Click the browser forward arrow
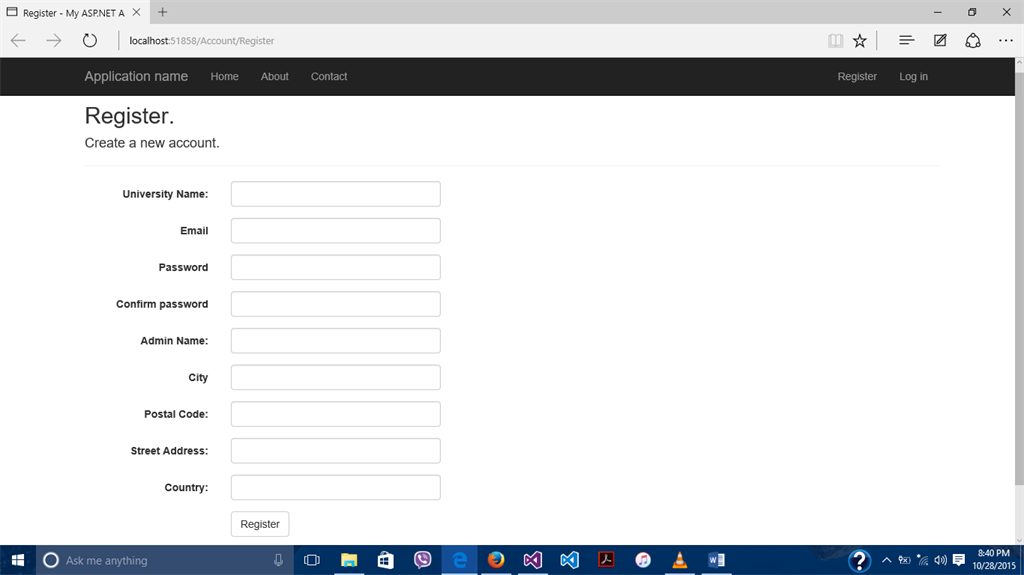The height and width of the screenshot is (575, 1024). (54, 41)
